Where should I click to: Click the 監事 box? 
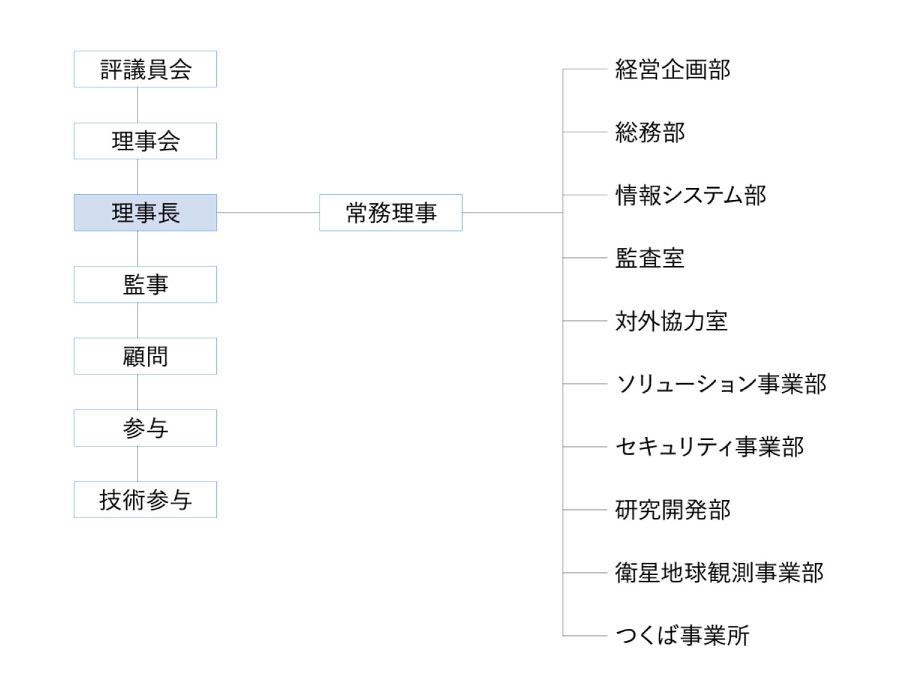pos(145,284)
